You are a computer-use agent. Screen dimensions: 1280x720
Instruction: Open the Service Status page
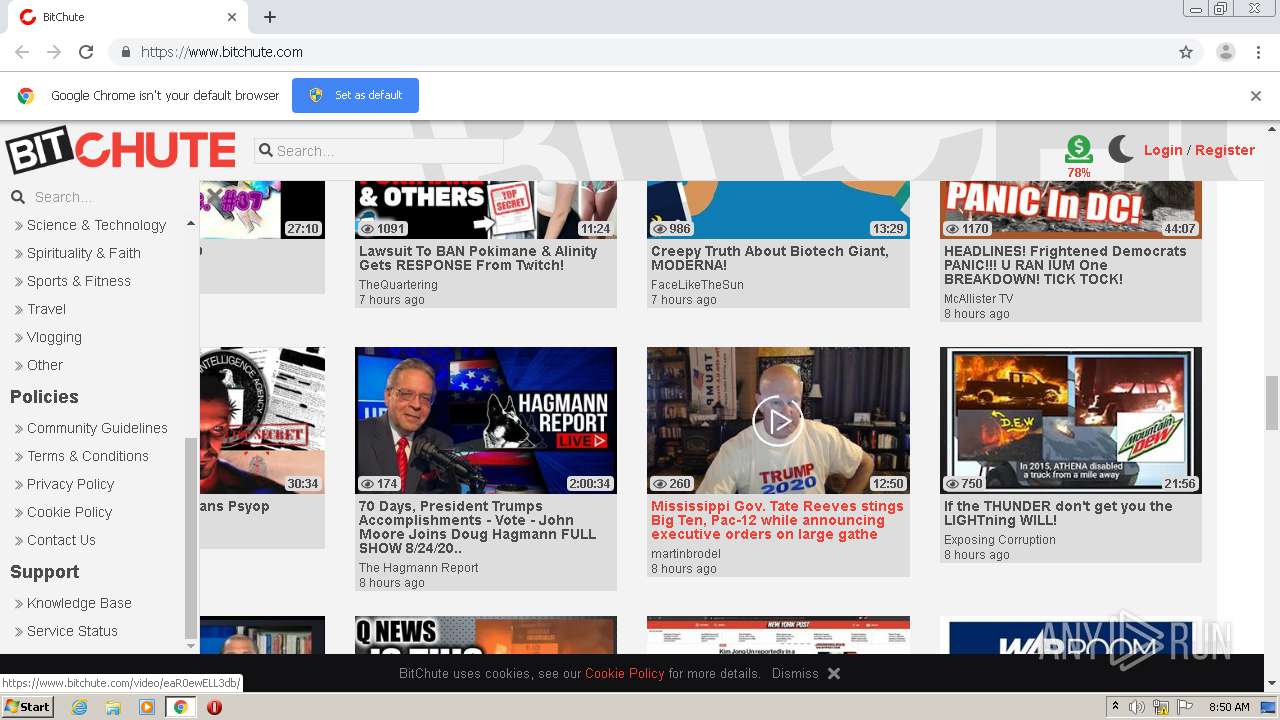pyautogui.click(x=72, y=631)
